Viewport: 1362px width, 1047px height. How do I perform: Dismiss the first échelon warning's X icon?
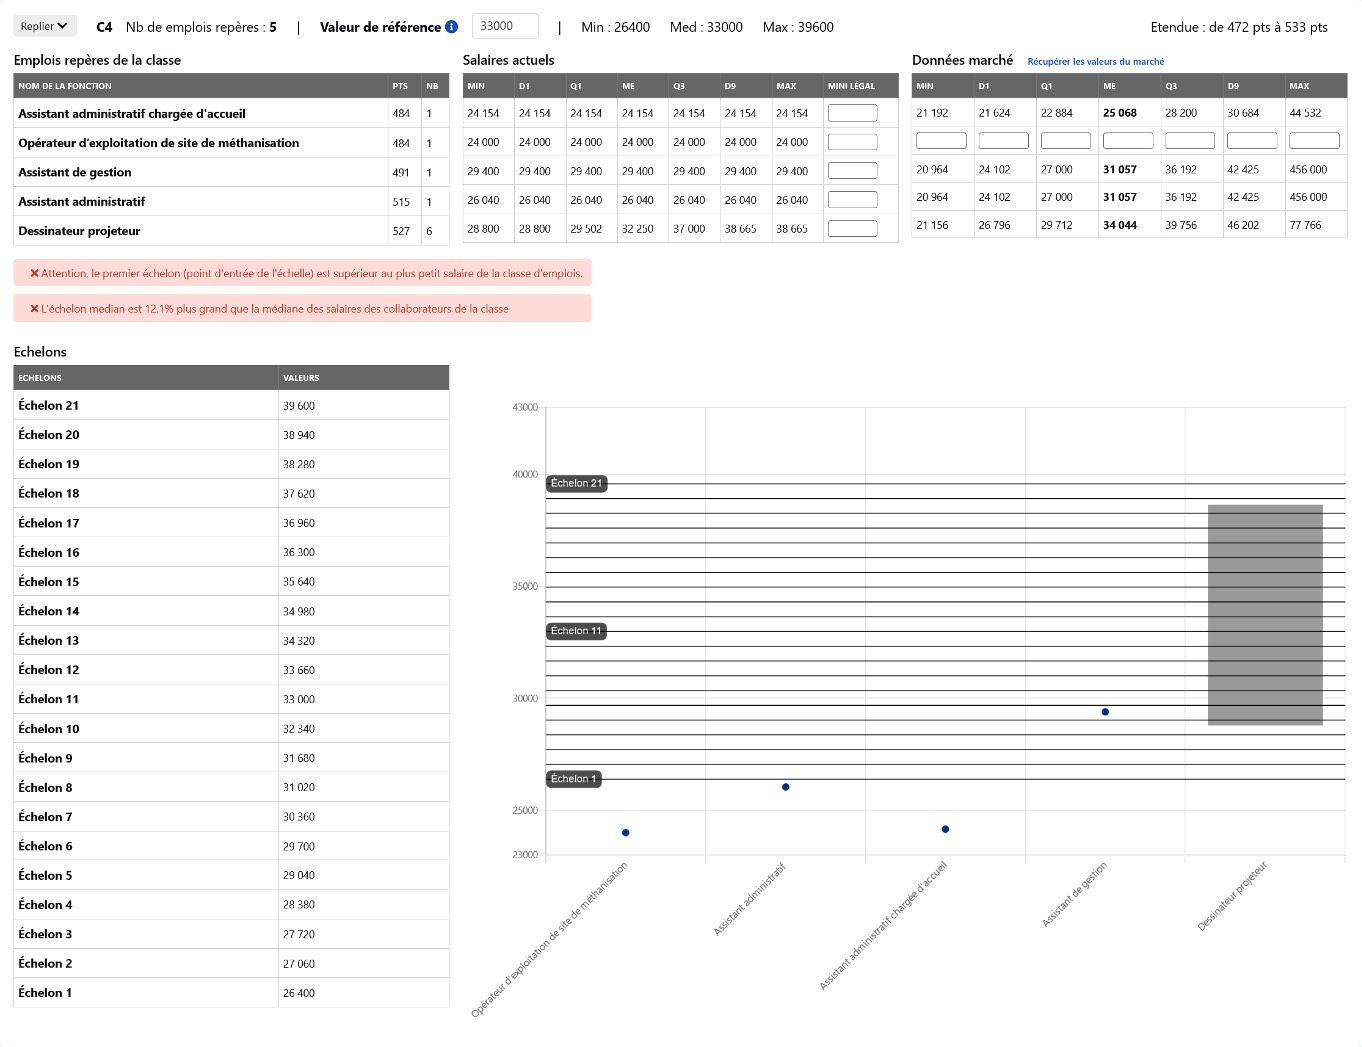[34, 273]
